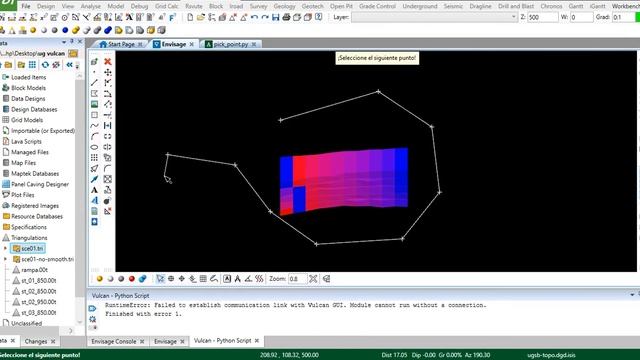Screen dimensions: 640x360
Task: Open the Design menu
Action: click(46, 6)
